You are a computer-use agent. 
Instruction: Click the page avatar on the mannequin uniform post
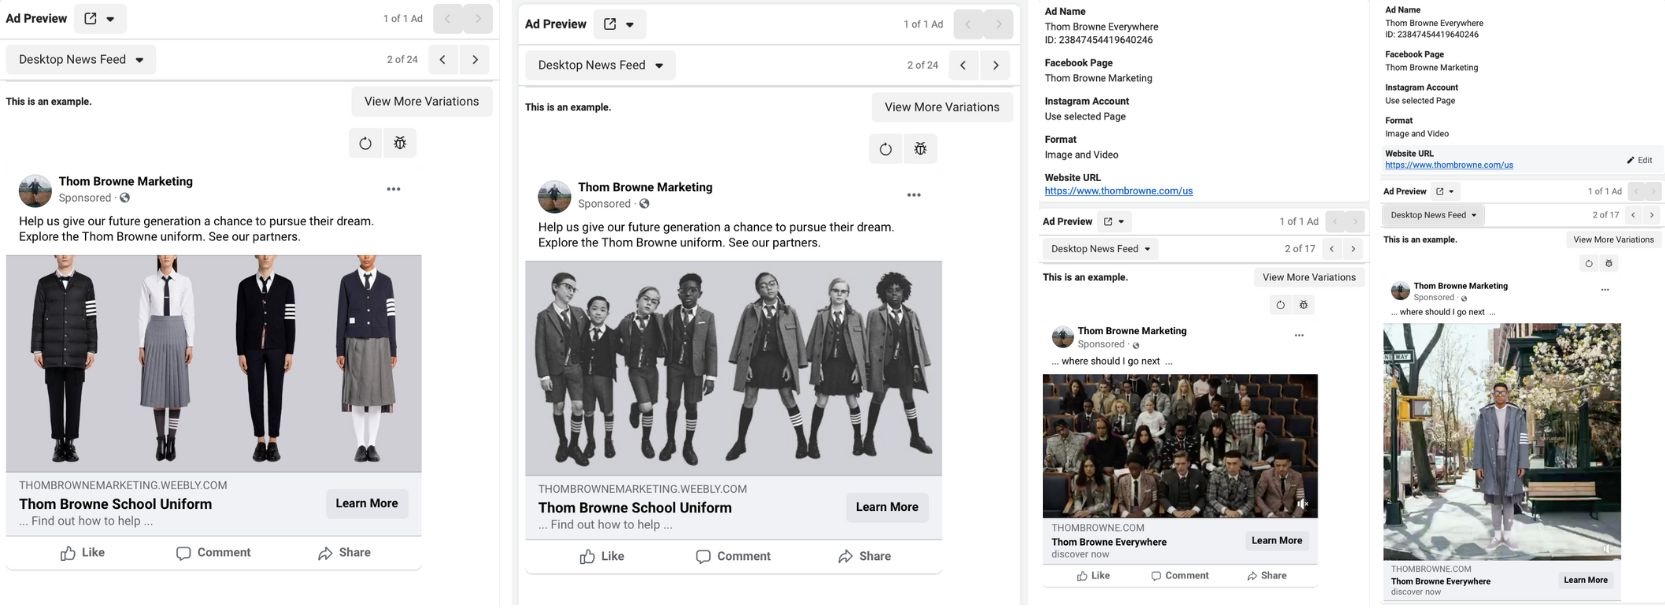click(x=35, y=190)
